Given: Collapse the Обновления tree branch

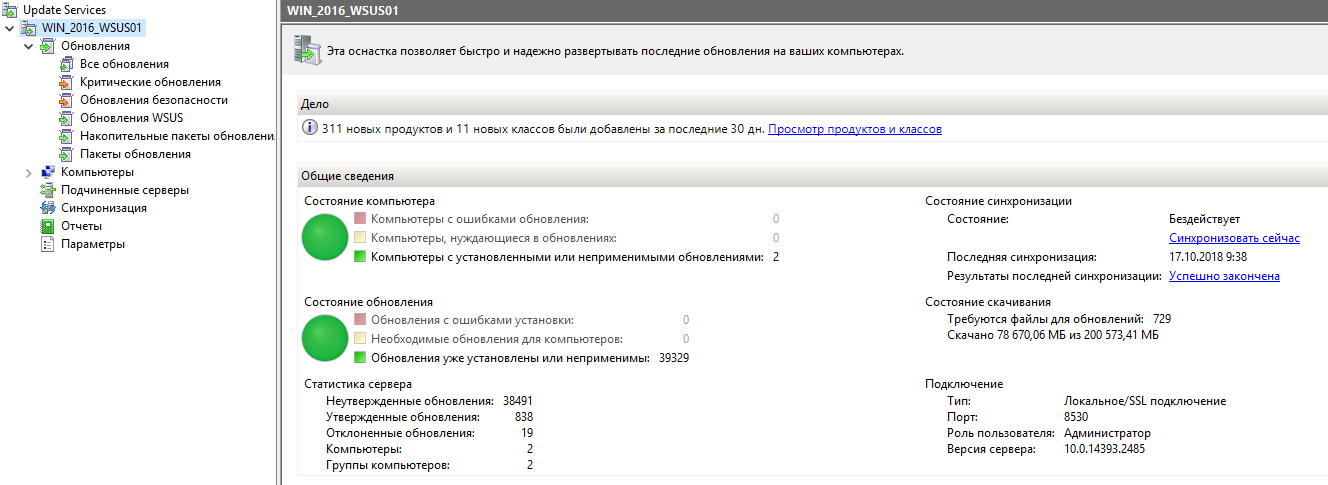Looking at the screenshot, I should tap(28, 46).
